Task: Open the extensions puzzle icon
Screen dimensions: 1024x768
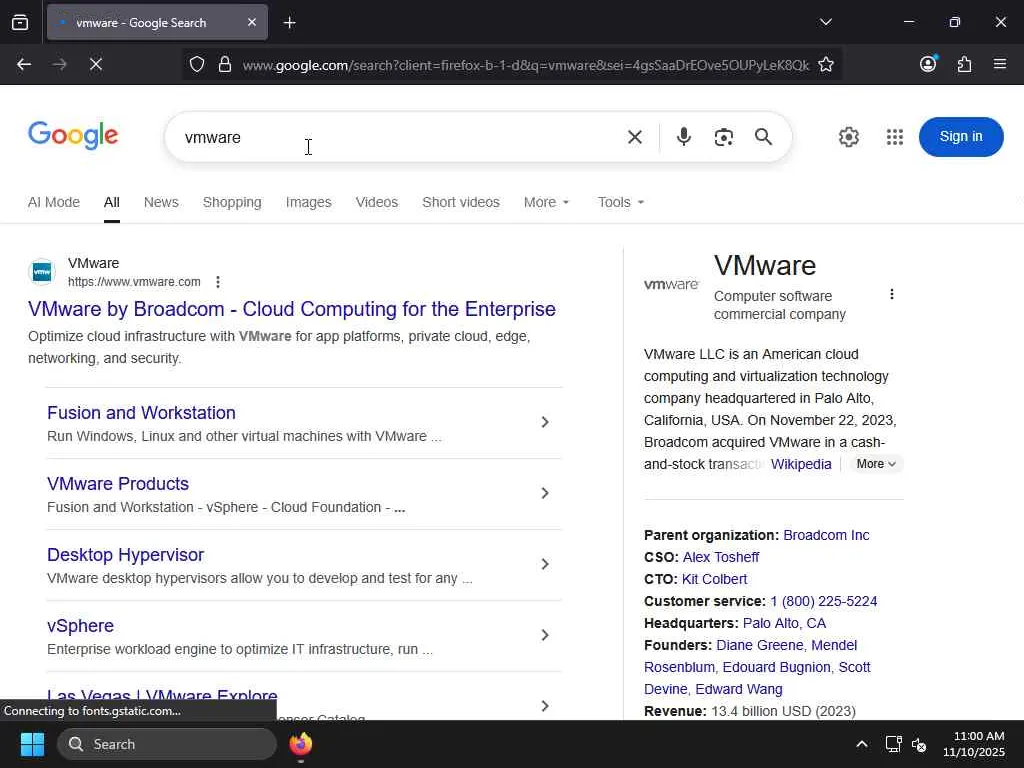Action: point(965,64)
